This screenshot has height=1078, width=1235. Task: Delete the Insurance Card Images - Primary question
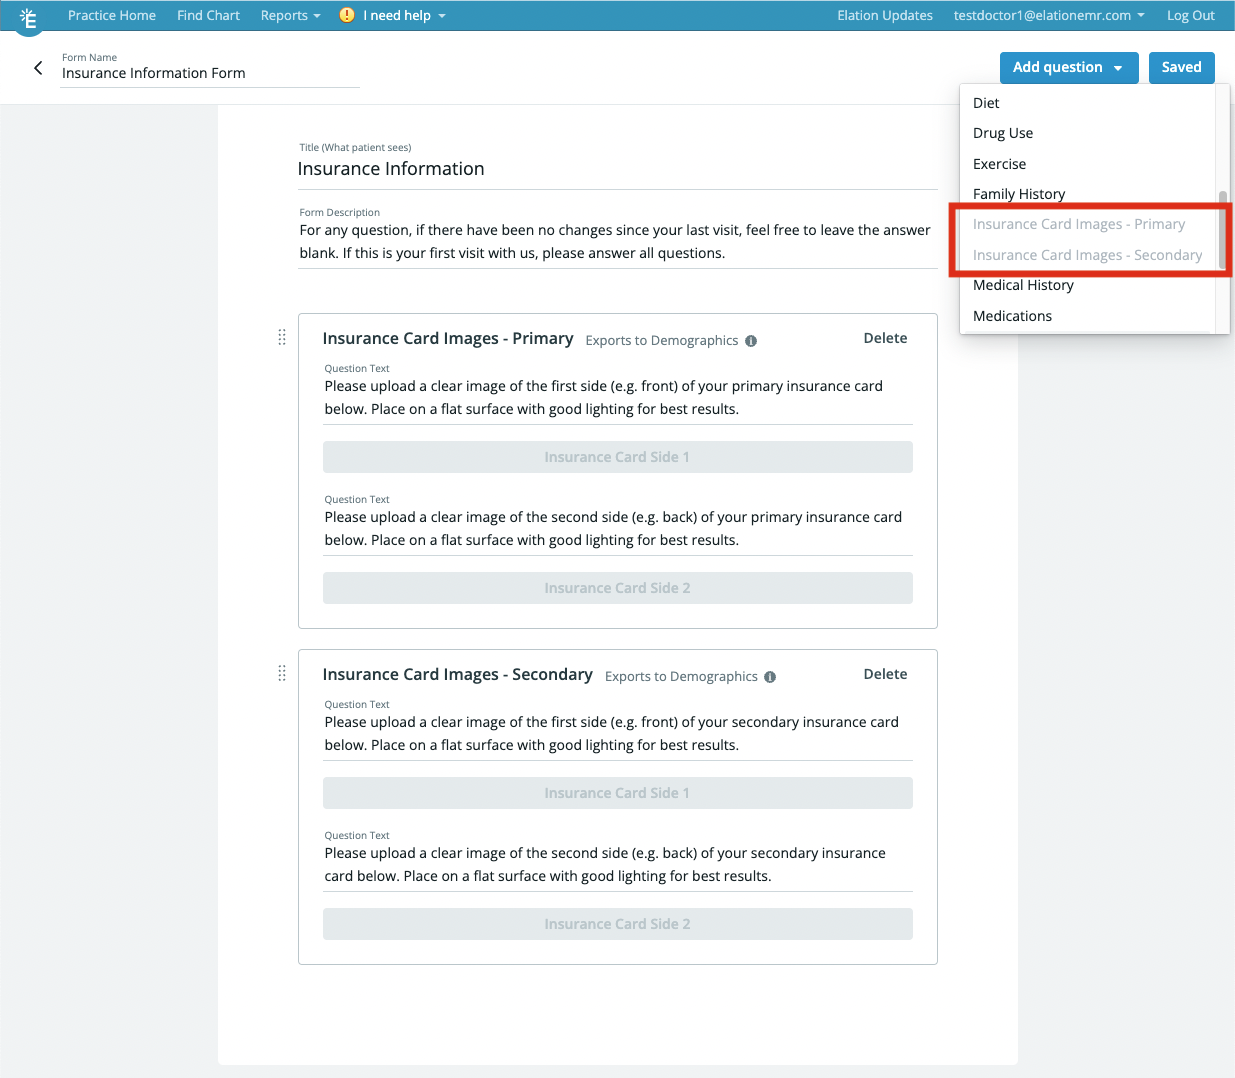point(885,338)
